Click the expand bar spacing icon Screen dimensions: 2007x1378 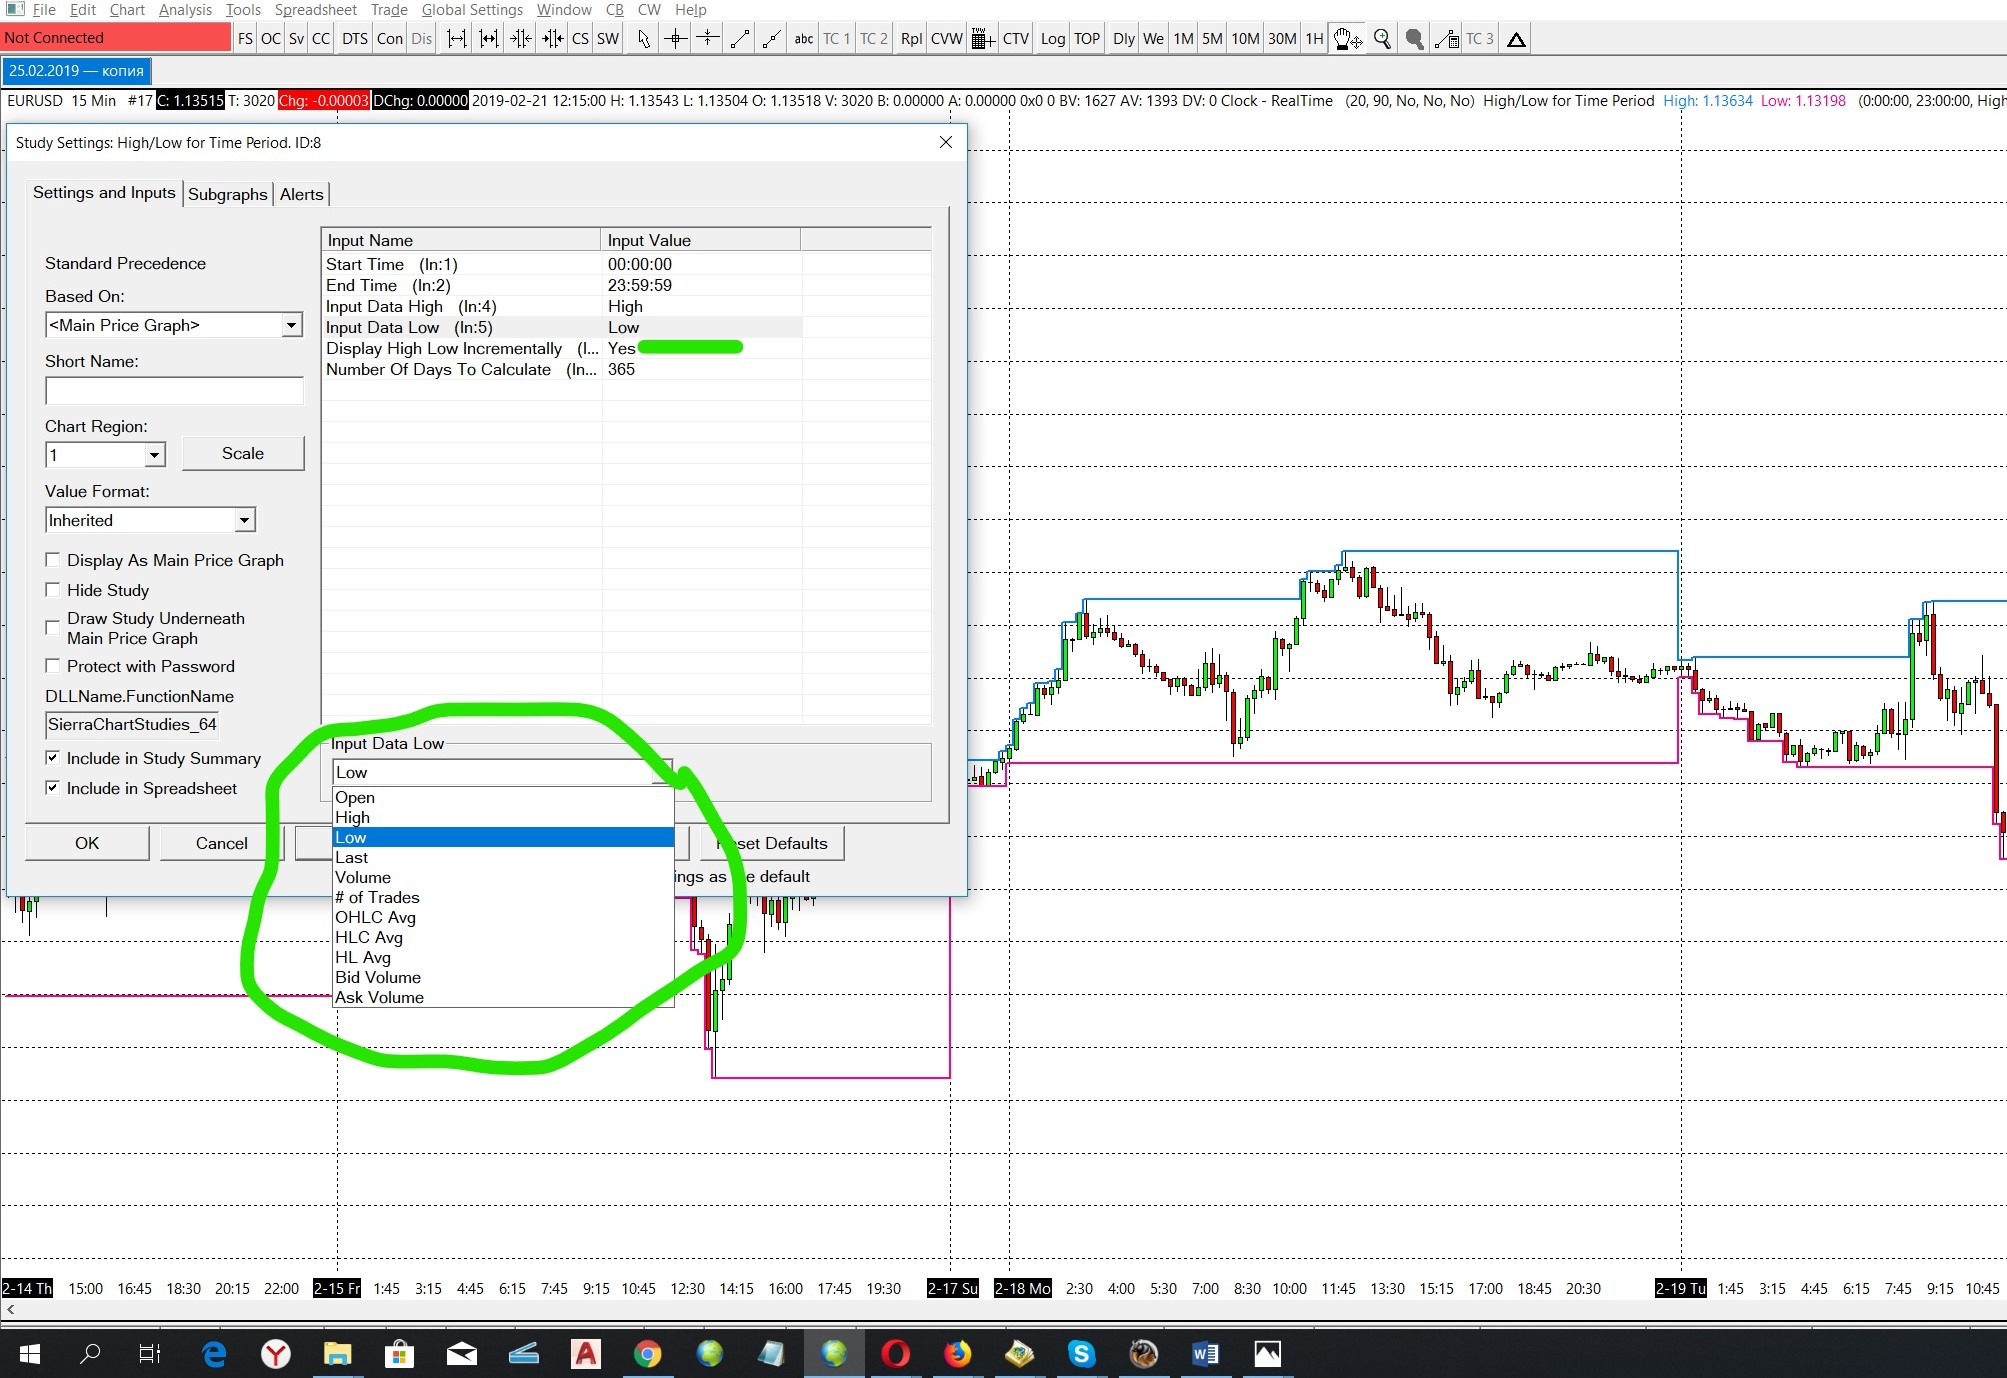pyautogui.click(x=456, y=39)
